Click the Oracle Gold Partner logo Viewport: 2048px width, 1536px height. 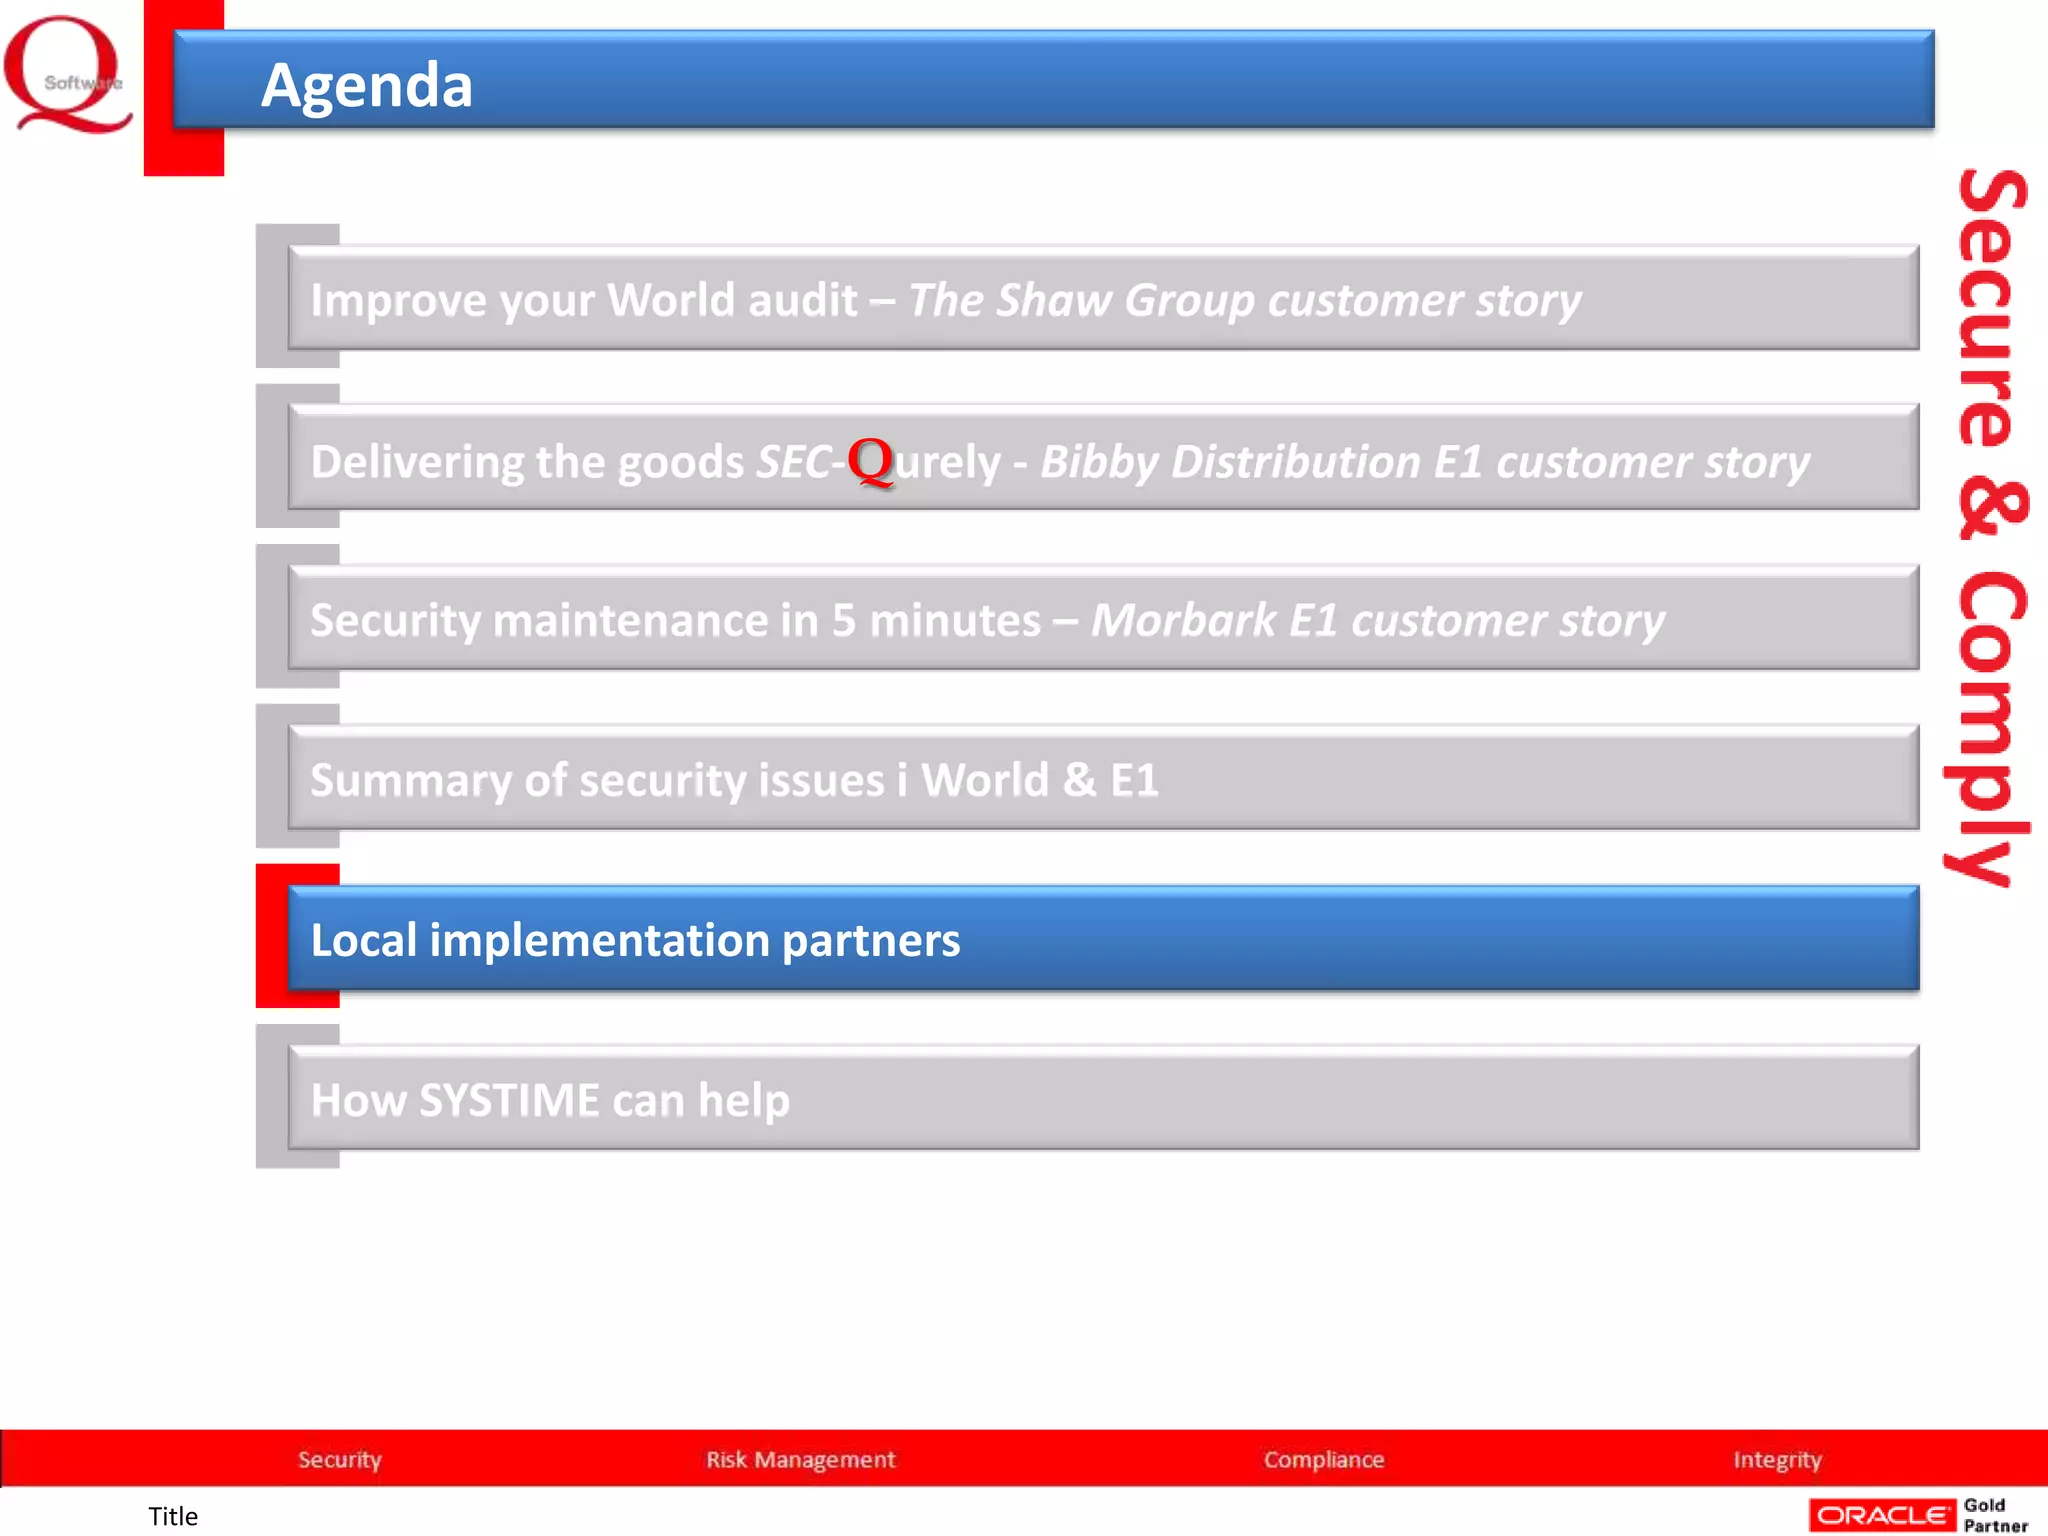1919,1515
